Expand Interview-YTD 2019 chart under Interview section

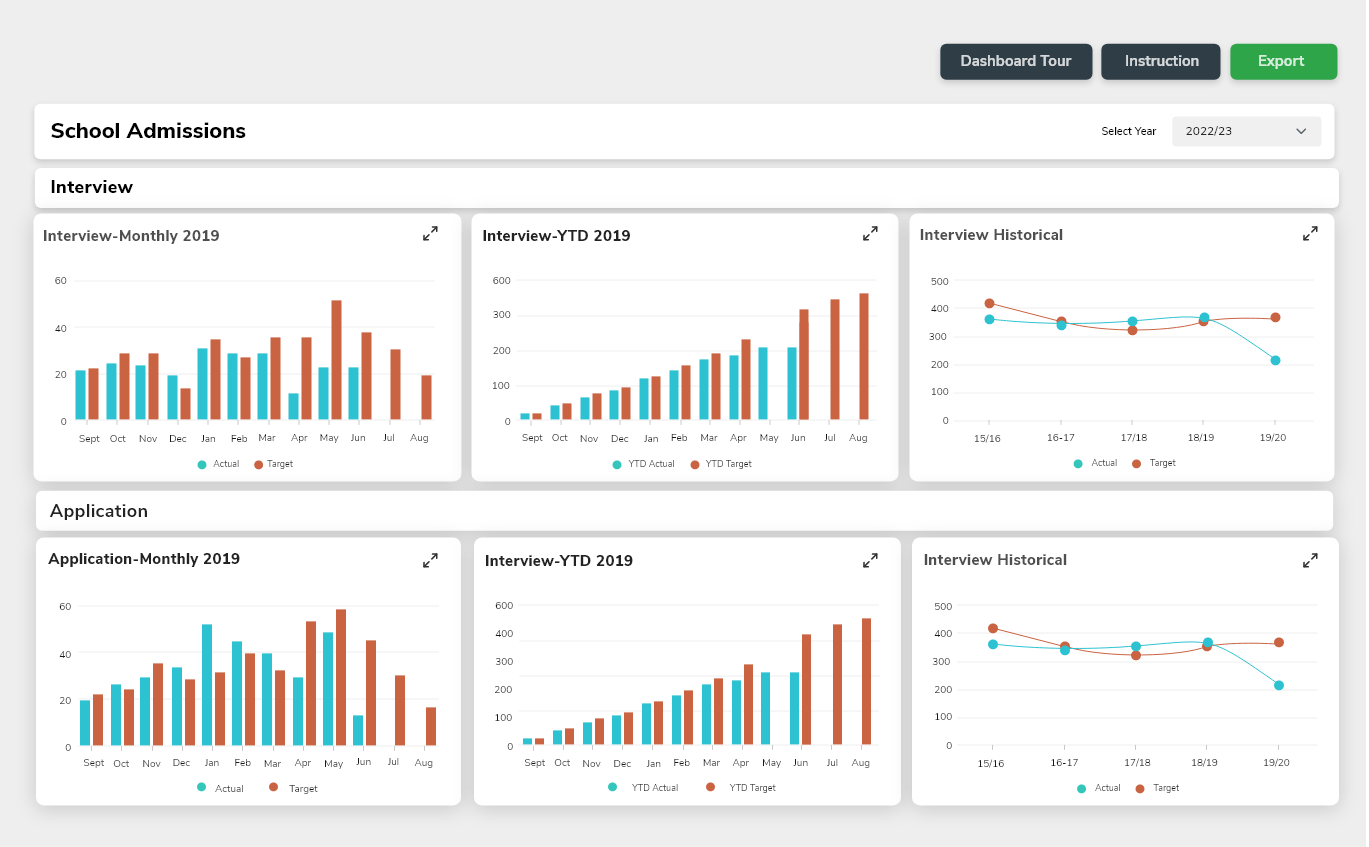point(870,233)
